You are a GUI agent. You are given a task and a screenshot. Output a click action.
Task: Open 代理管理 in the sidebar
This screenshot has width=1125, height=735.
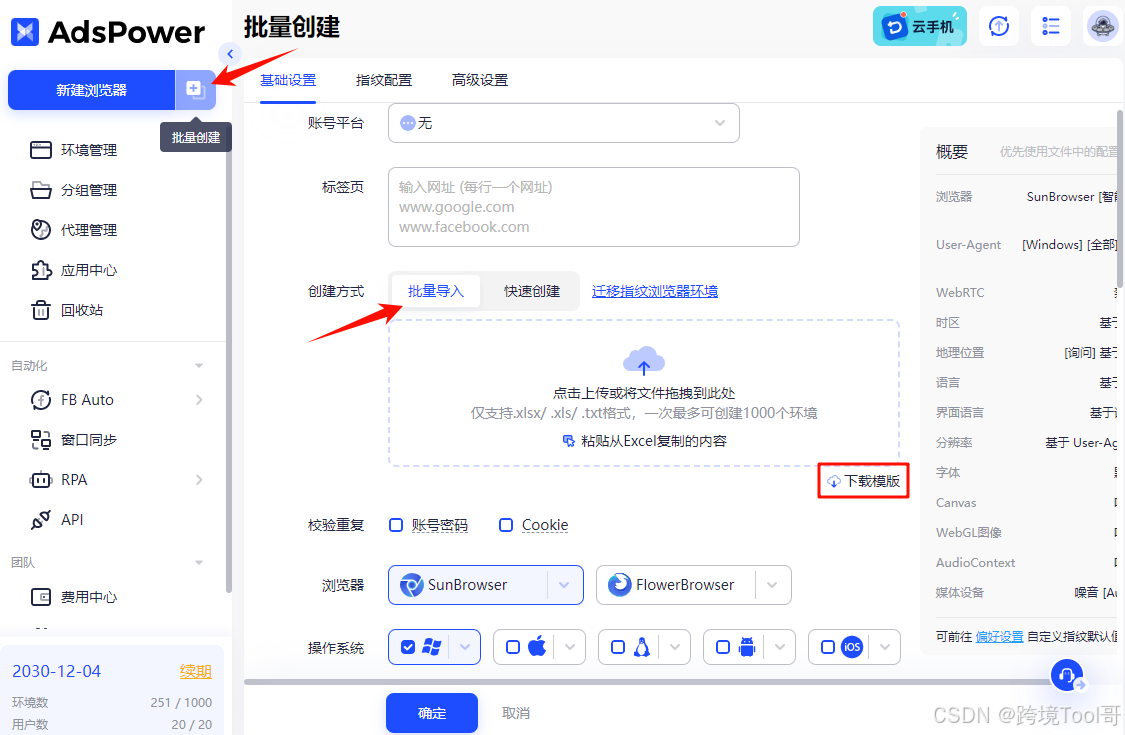(x=74, y=230)
